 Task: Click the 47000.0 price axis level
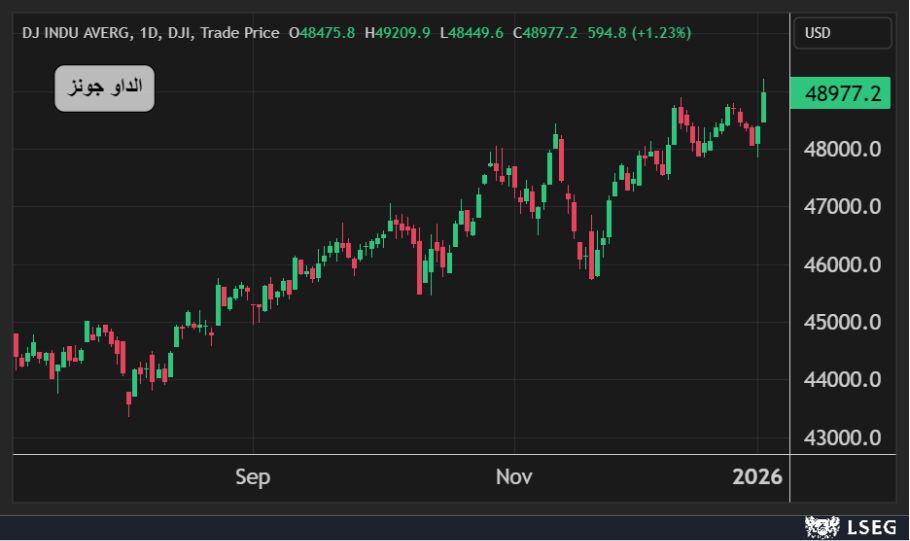tap(842, 207)
